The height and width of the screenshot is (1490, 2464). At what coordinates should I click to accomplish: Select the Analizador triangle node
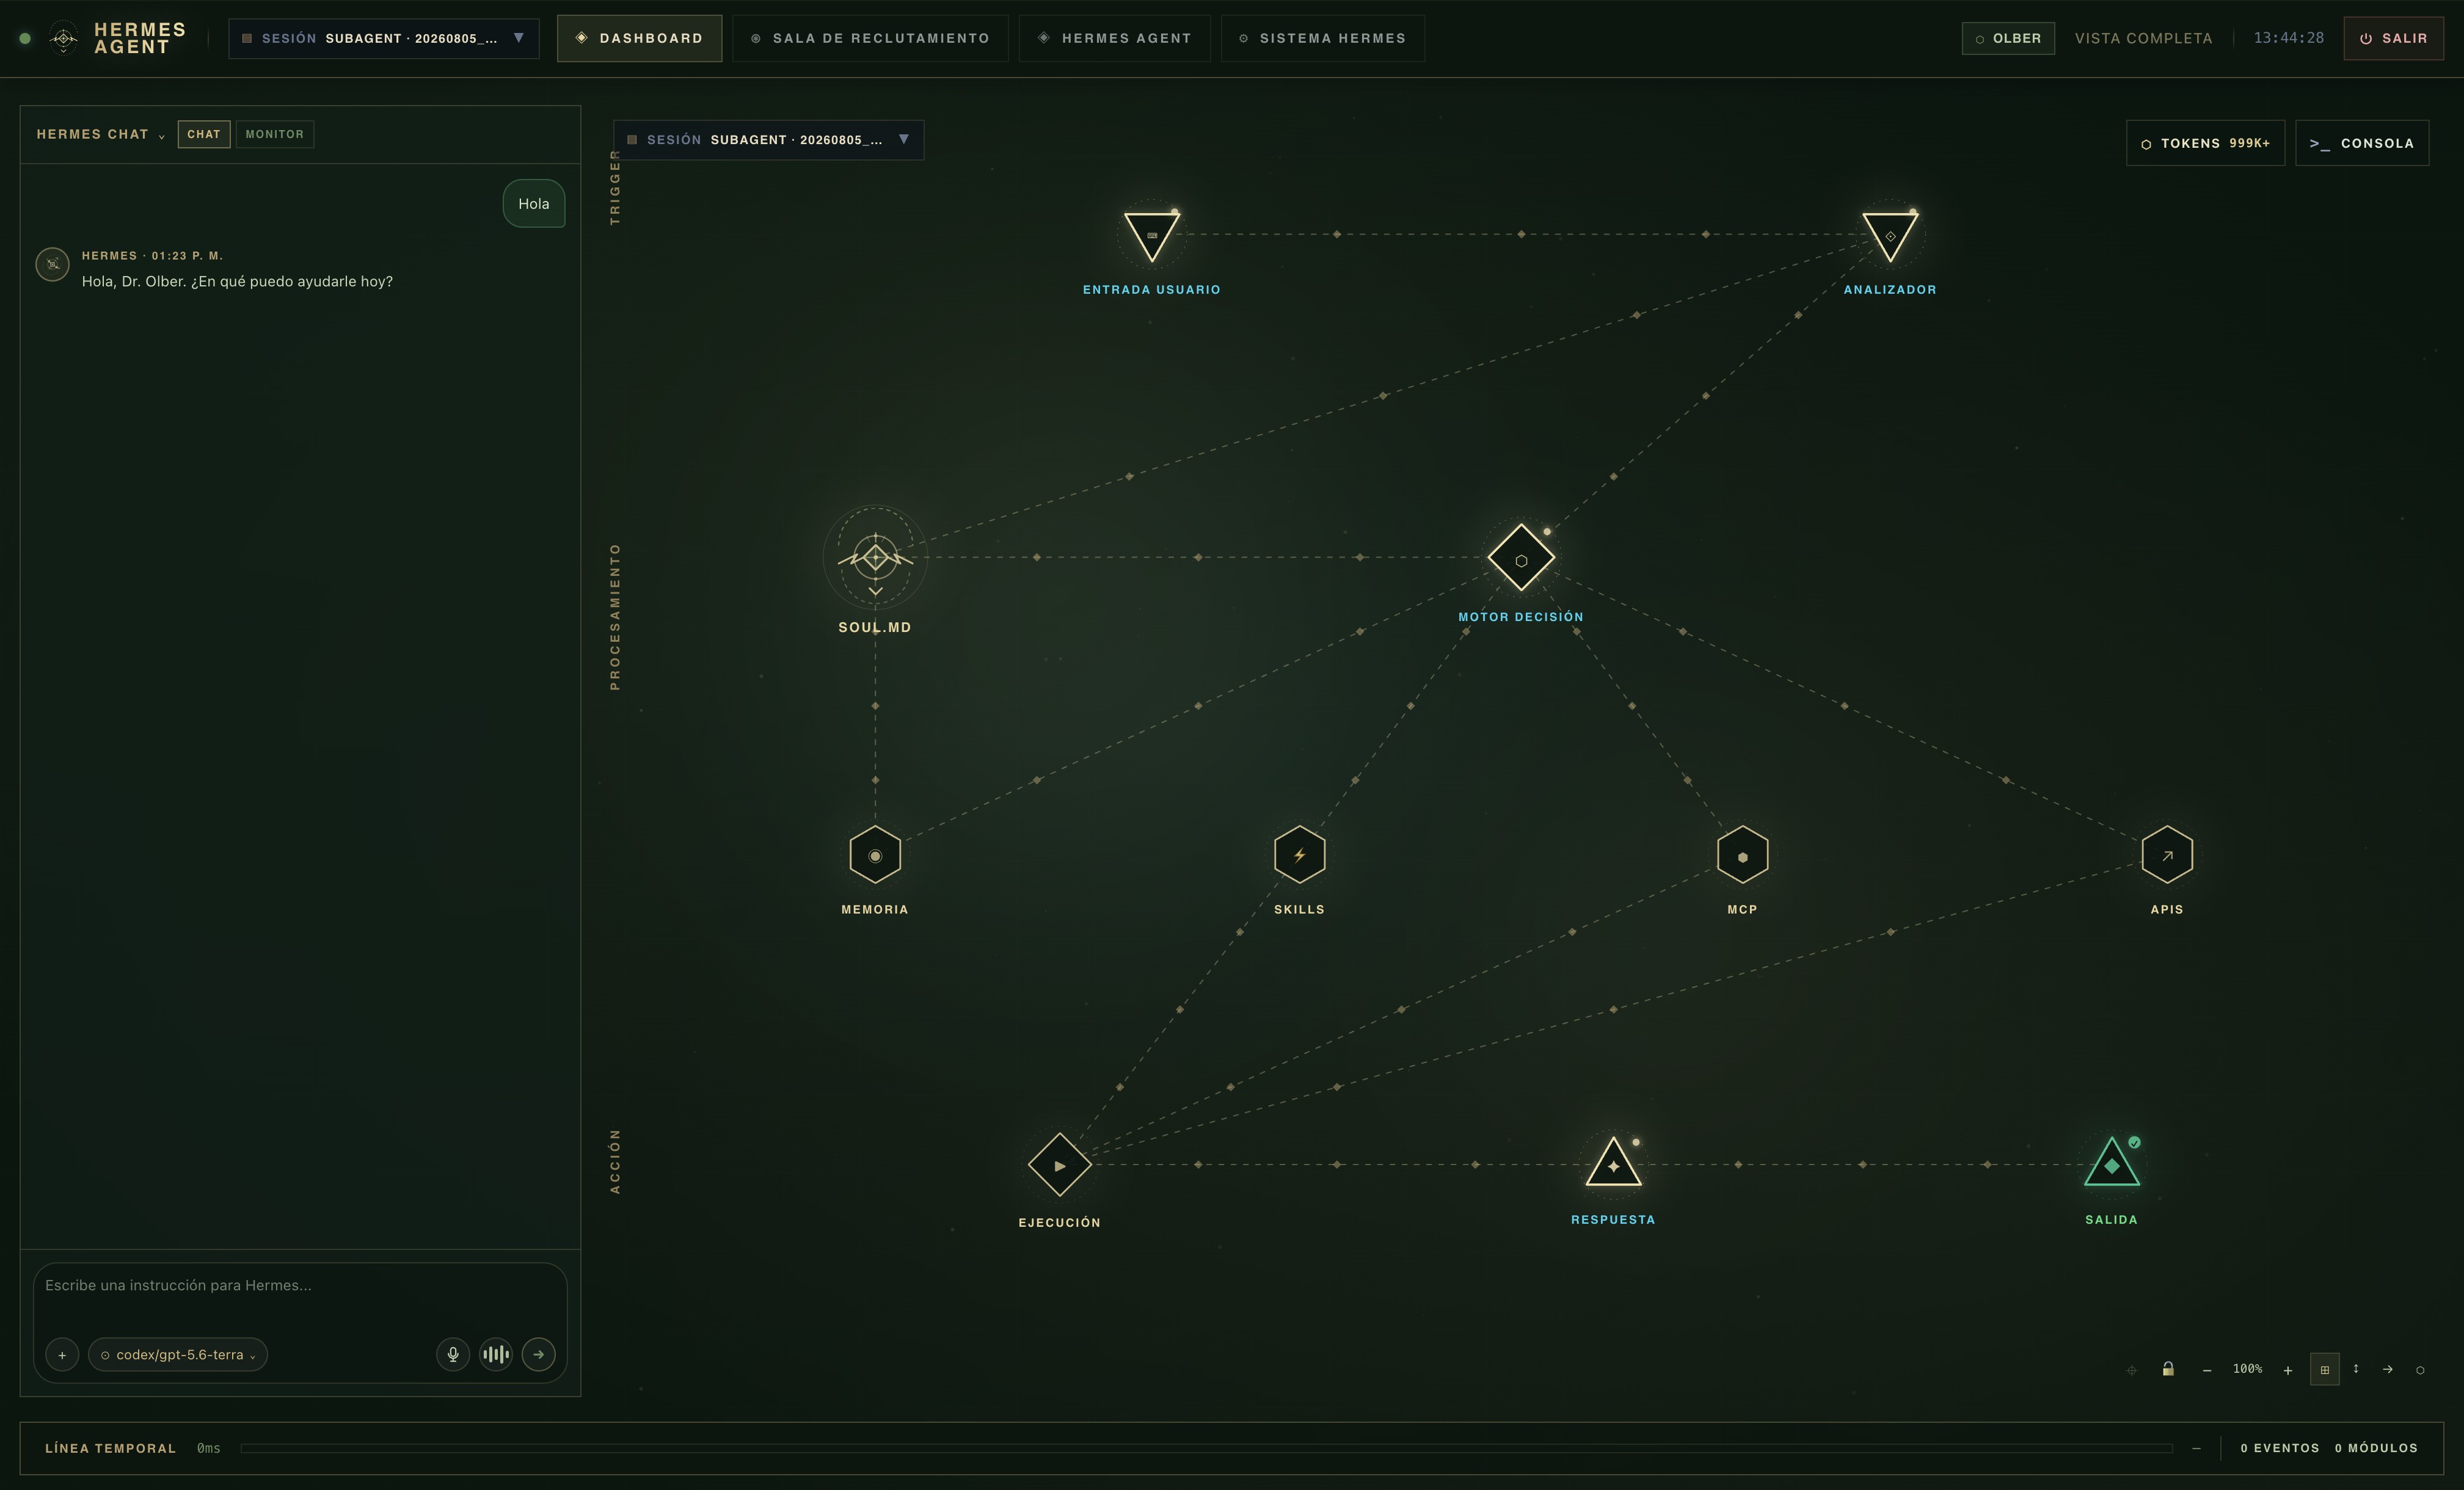click(1889, 236)
